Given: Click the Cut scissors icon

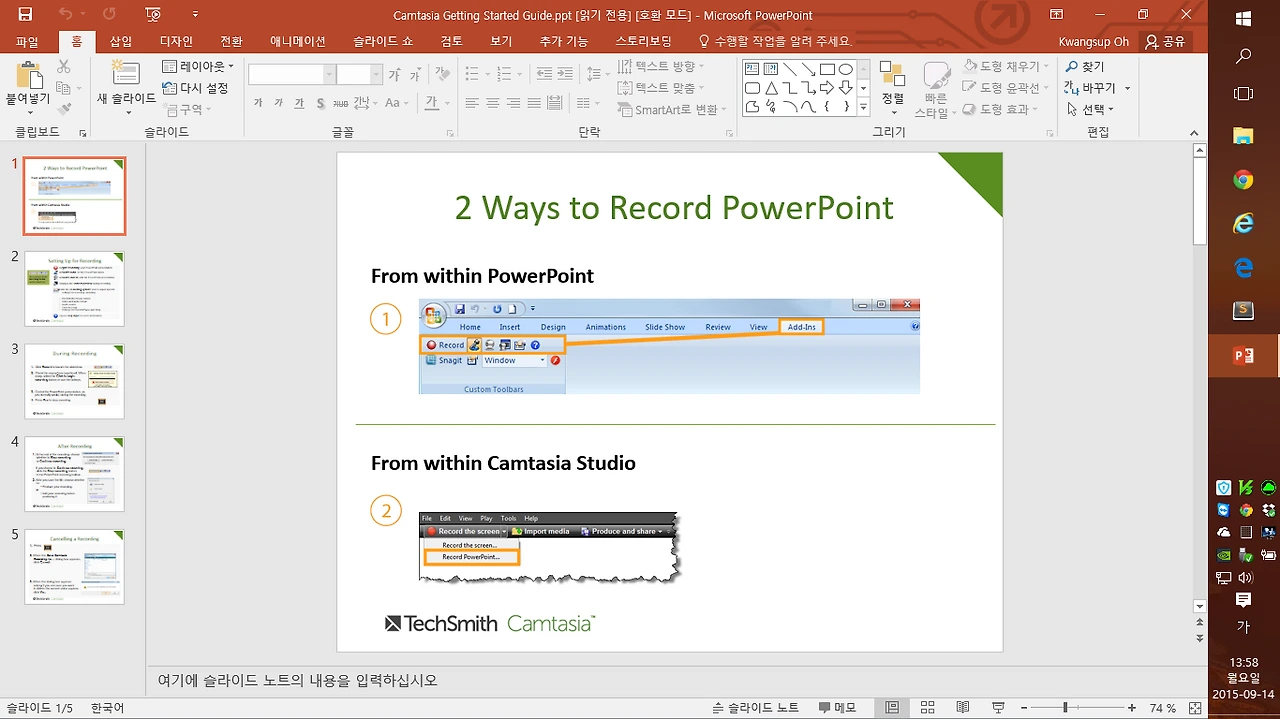Looking at the screenshot, I should tap(64, 66).
